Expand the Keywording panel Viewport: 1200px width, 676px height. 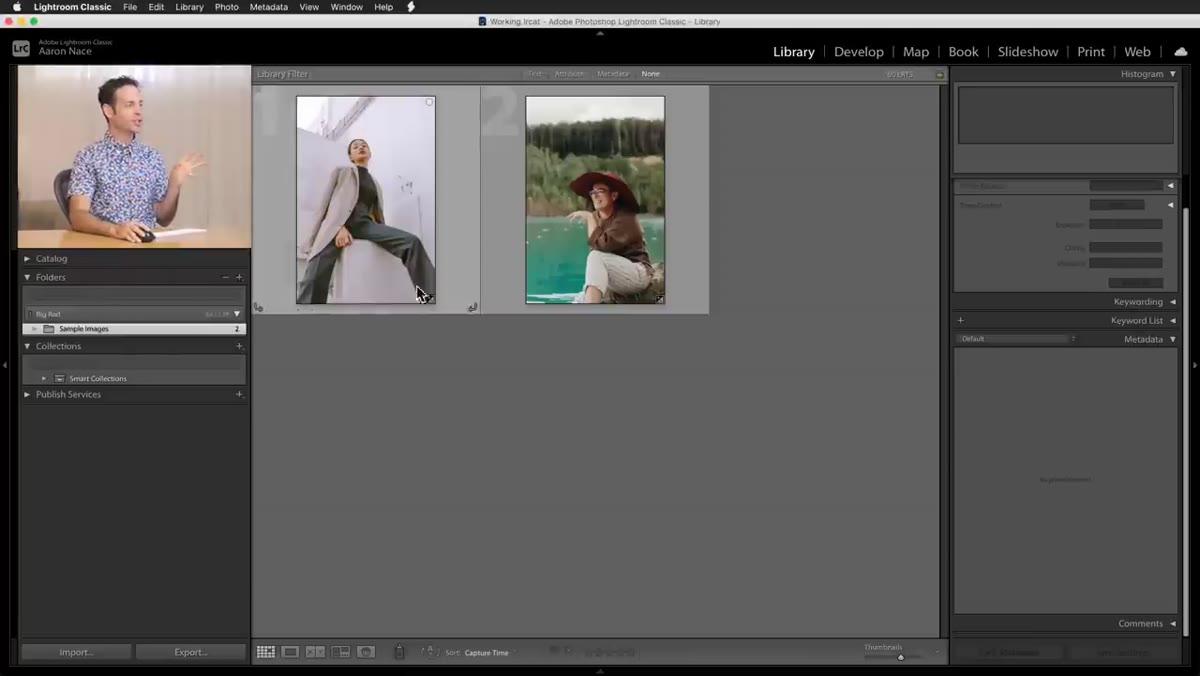[x=1173, y=301]
